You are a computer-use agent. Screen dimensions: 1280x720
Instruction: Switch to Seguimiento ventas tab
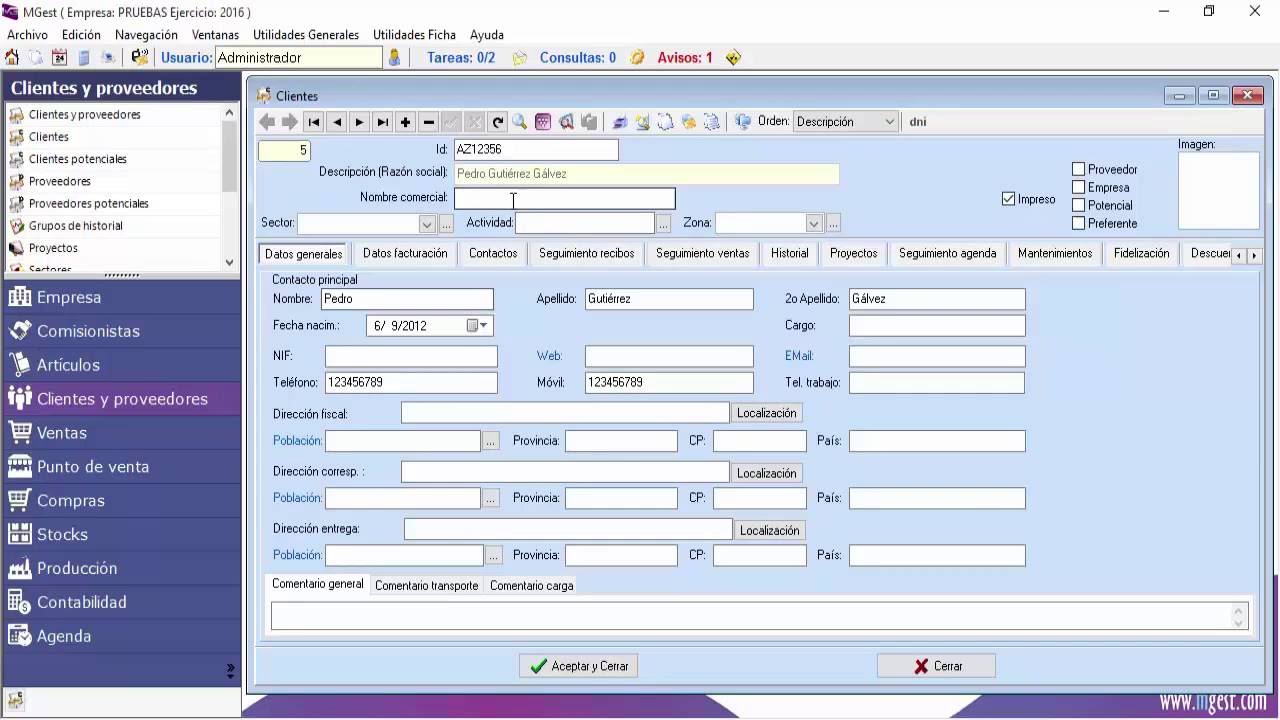click(x=702, y=254)
